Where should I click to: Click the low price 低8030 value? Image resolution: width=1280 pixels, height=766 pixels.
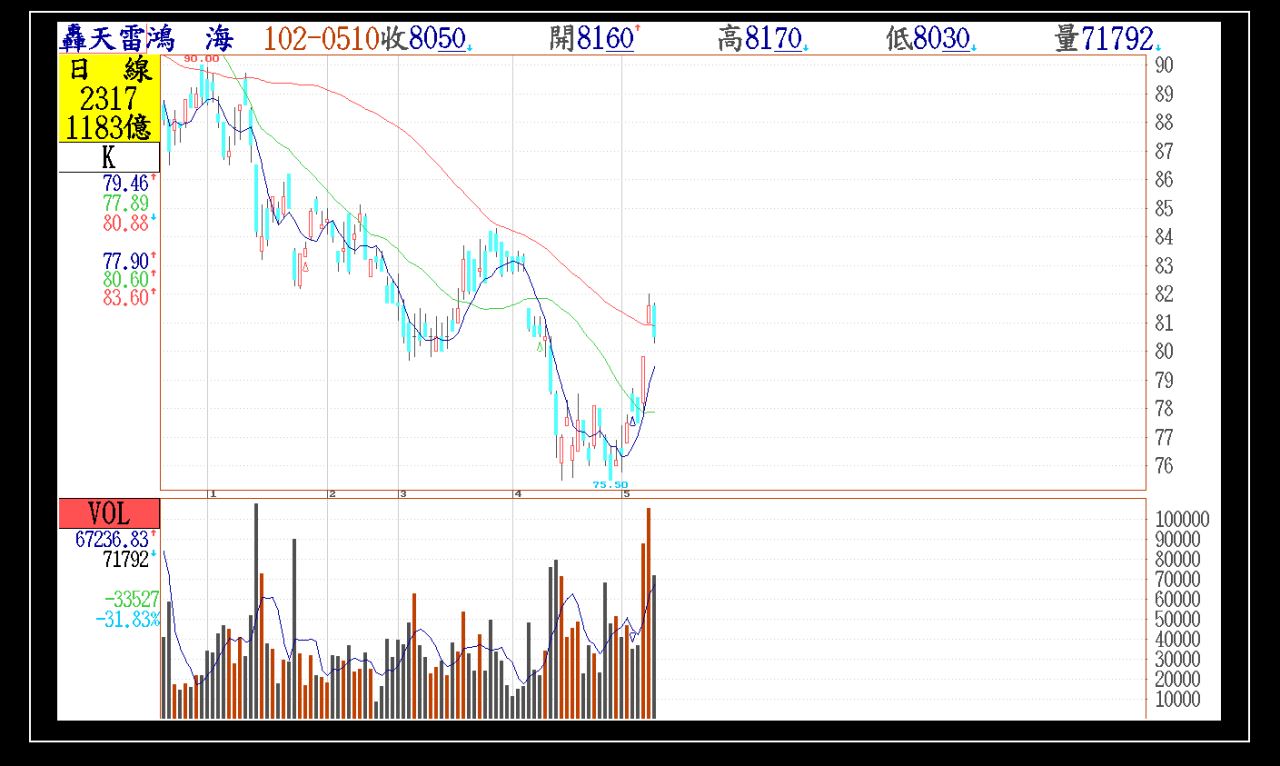click(x=930, y=40)
